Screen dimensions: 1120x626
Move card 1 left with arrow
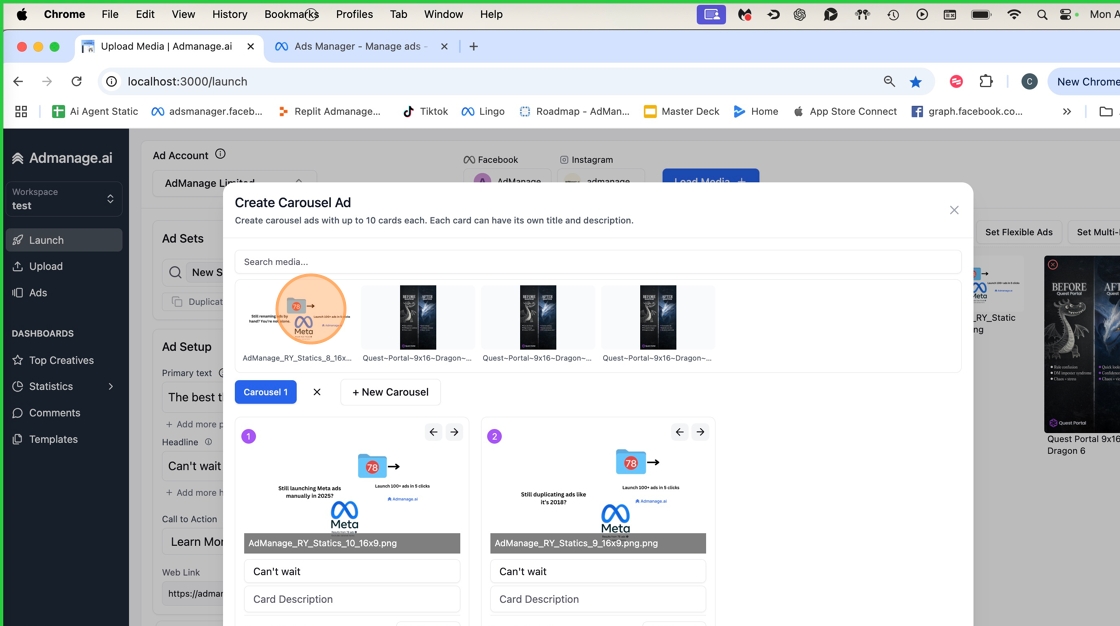click(434, 432)
